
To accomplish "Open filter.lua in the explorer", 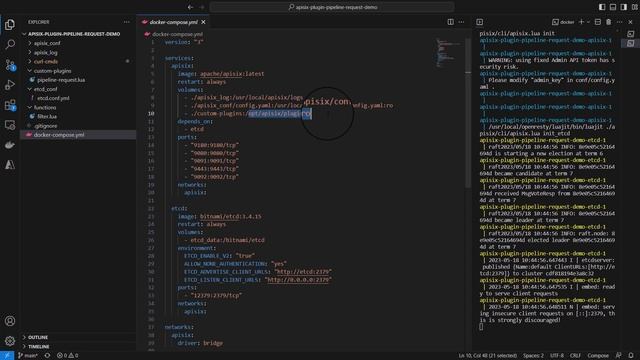I will click(47, 116).
